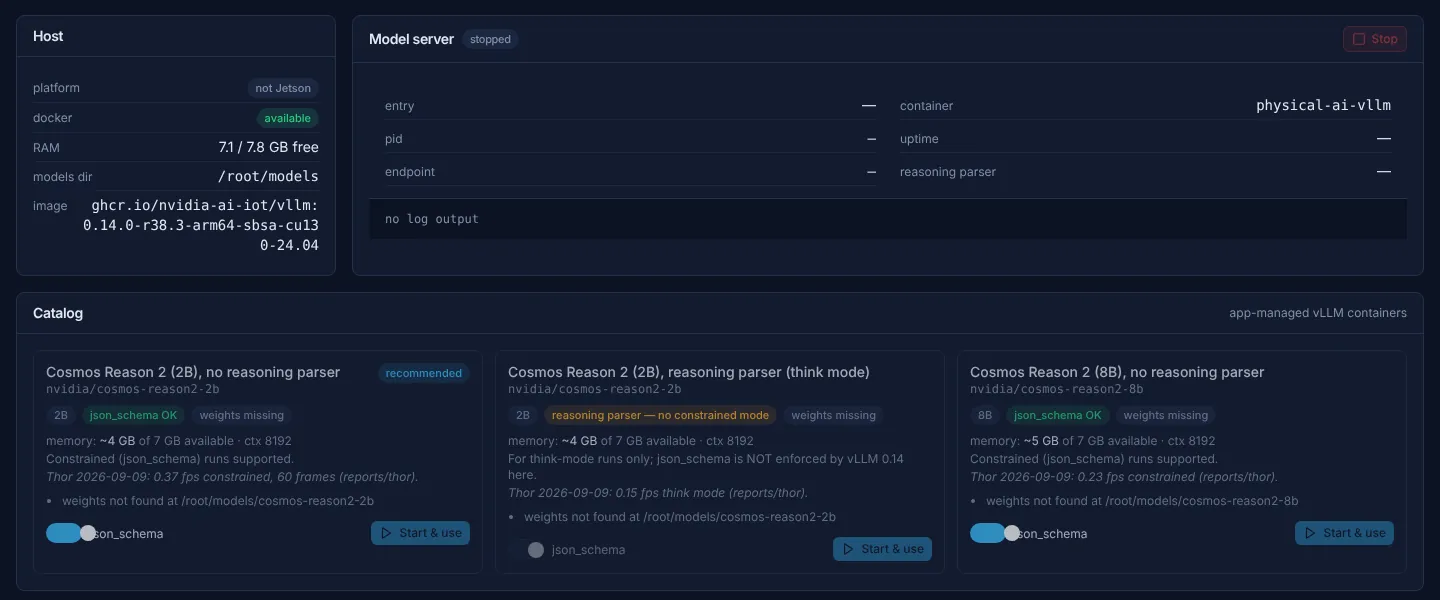Click the 'Catalog' section heading
The height and width of the screenshot is (600, 1440).
point(58,313)
